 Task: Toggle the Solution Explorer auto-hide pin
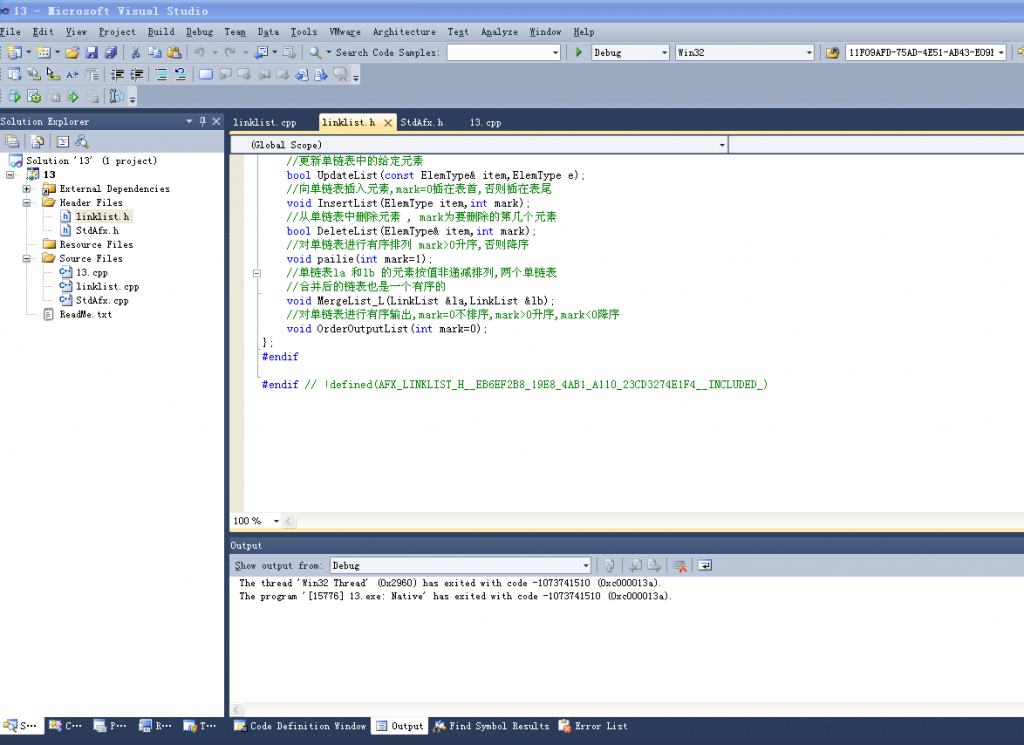click(x=201, y=121)
